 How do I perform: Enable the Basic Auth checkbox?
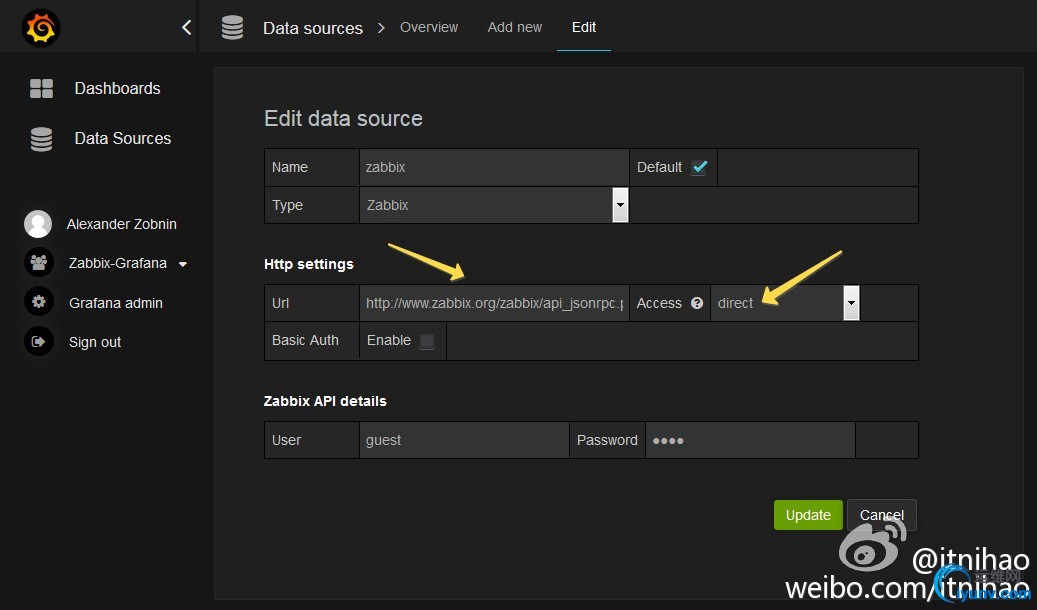click(427, 341)
